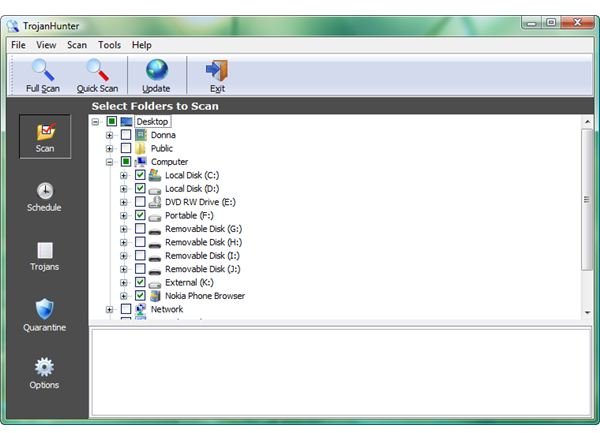Run a Quick Scan from toolbar
600x433 pixels.
(x=97, y=76)
